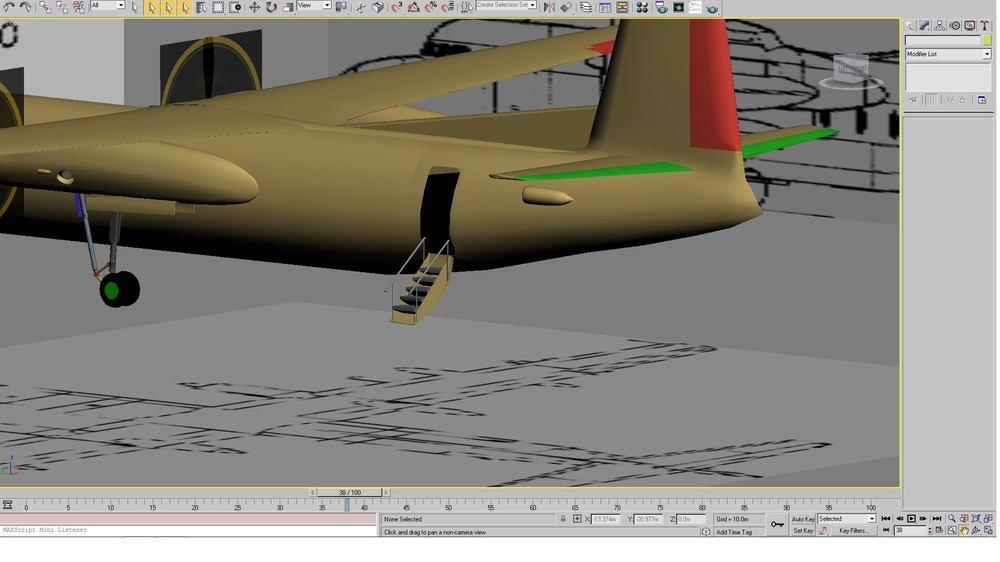Click the Play Animation button

911,519
